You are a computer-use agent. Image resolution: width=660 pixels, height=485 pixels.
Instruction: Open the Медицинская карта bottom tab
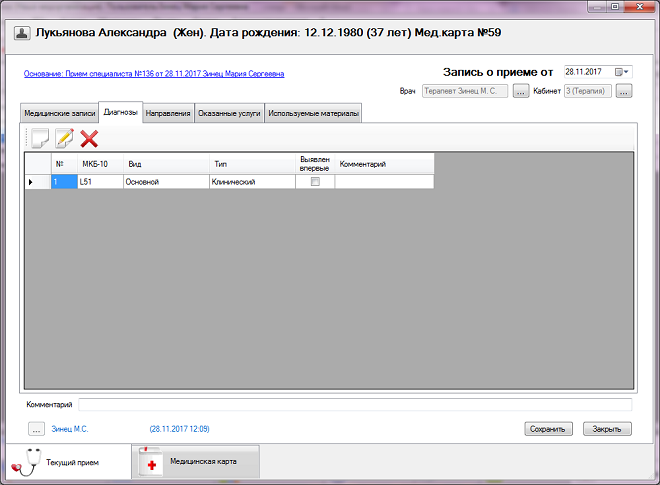(196, 462)
